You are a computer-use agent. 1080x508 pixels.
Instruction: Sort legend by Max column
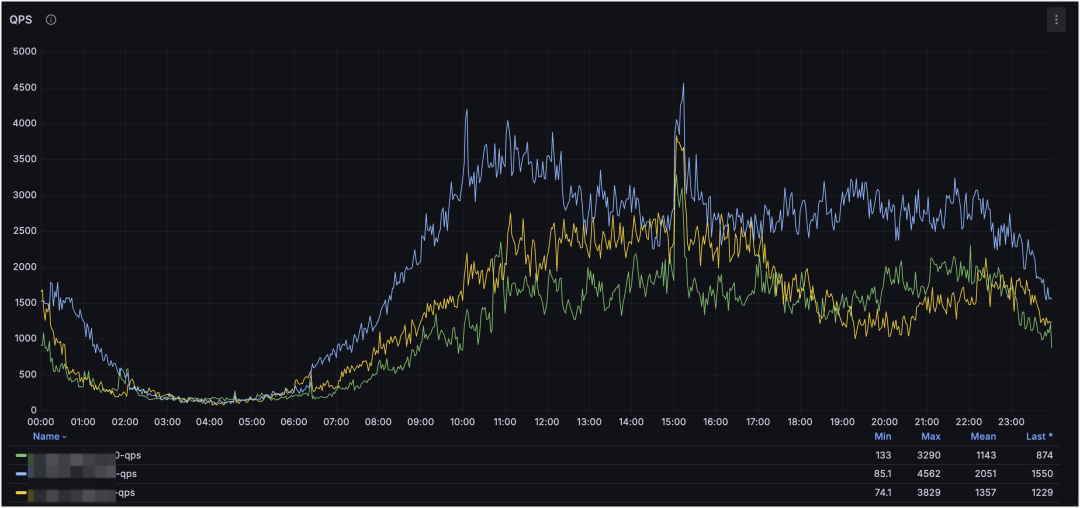point(931,436)
